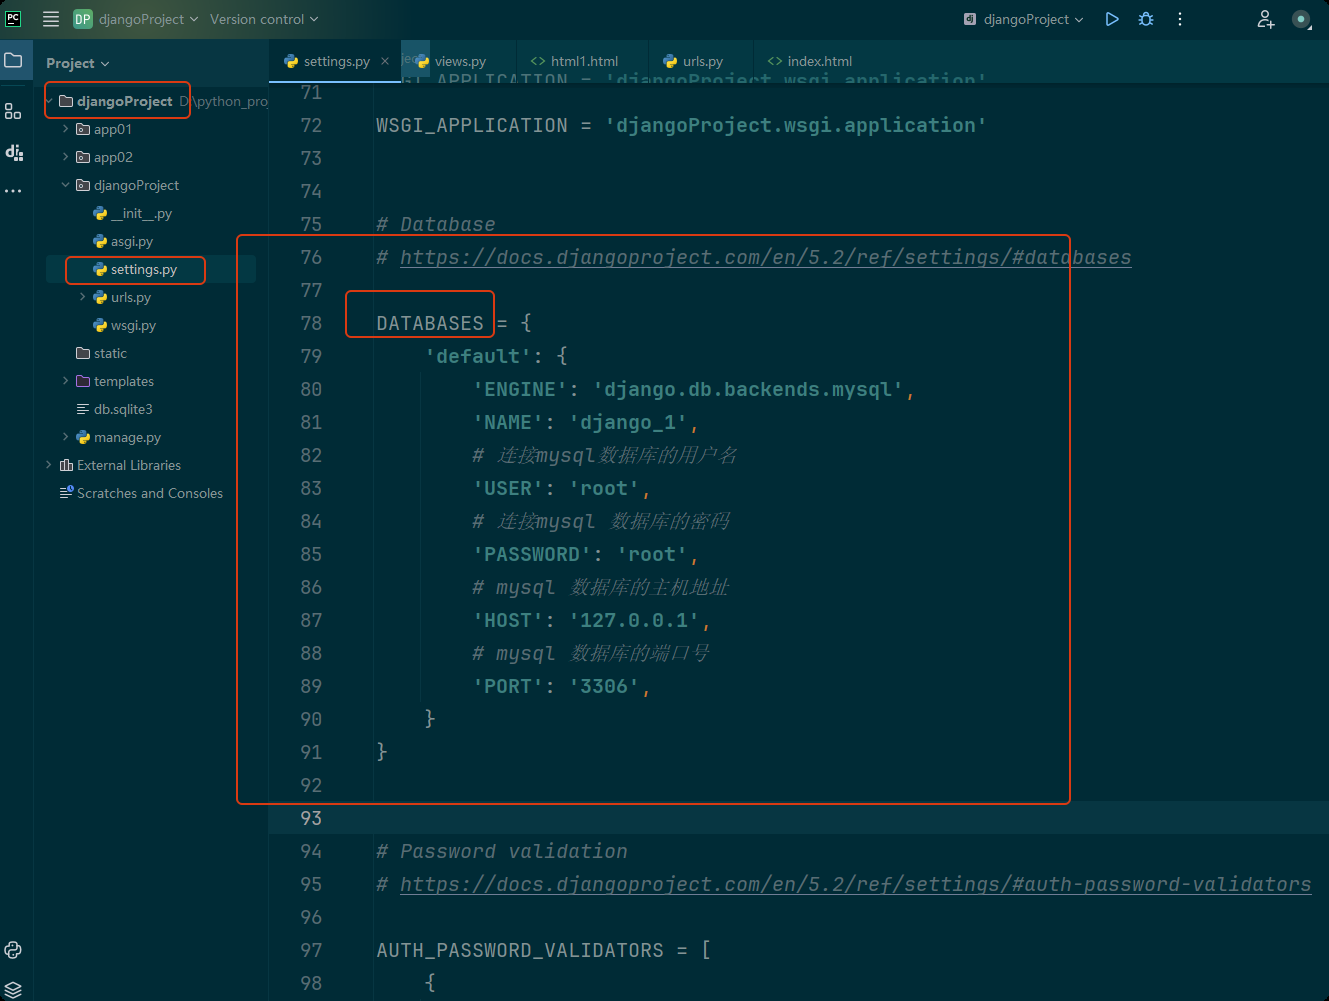Open IDE and project settings round icon
Image resolution: width=1329 pixels, height=1001 pixels.
(x=1301, y=19)
